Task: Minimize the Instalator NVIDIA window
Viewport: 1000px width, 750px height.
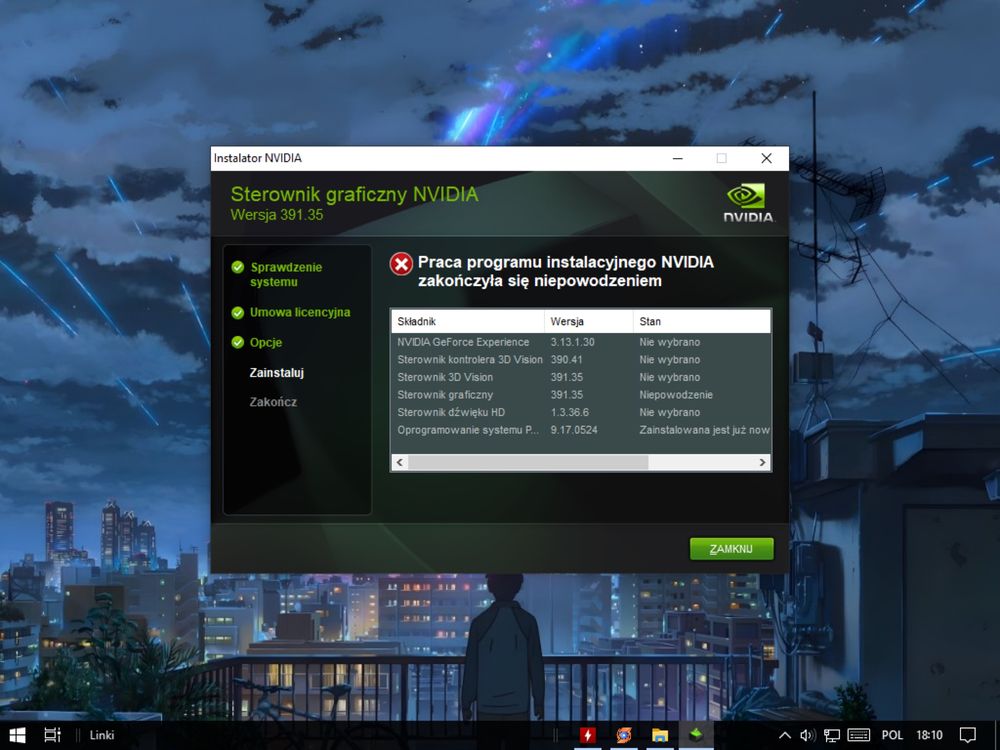Action: pos(678,158)
